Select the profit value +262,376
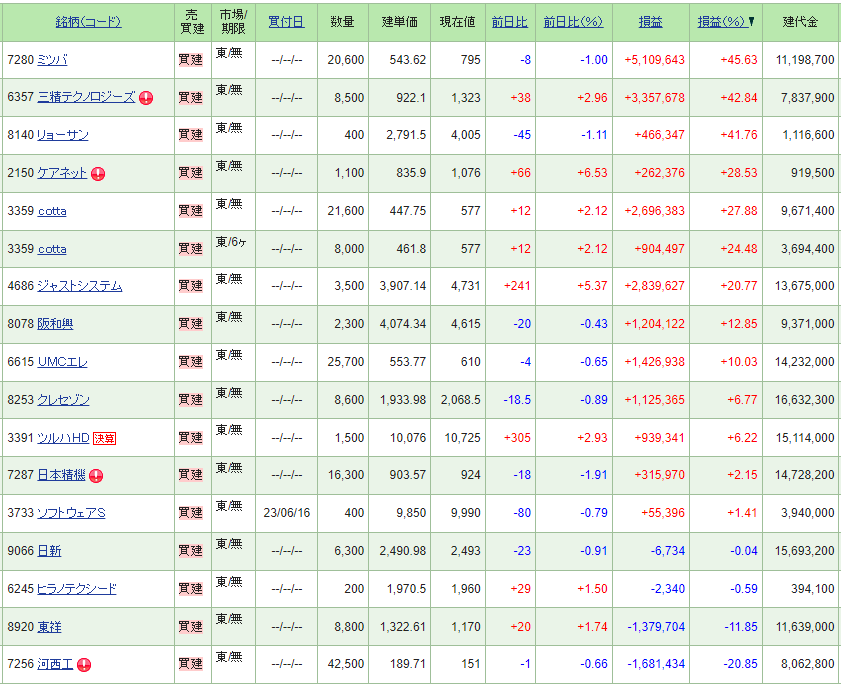 point(659,173)
